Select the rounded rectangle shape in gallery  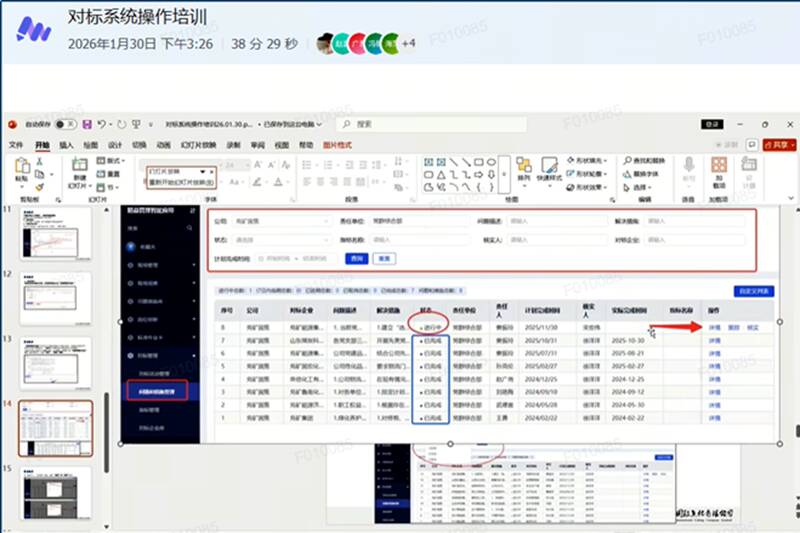click(x=429, y=173)
